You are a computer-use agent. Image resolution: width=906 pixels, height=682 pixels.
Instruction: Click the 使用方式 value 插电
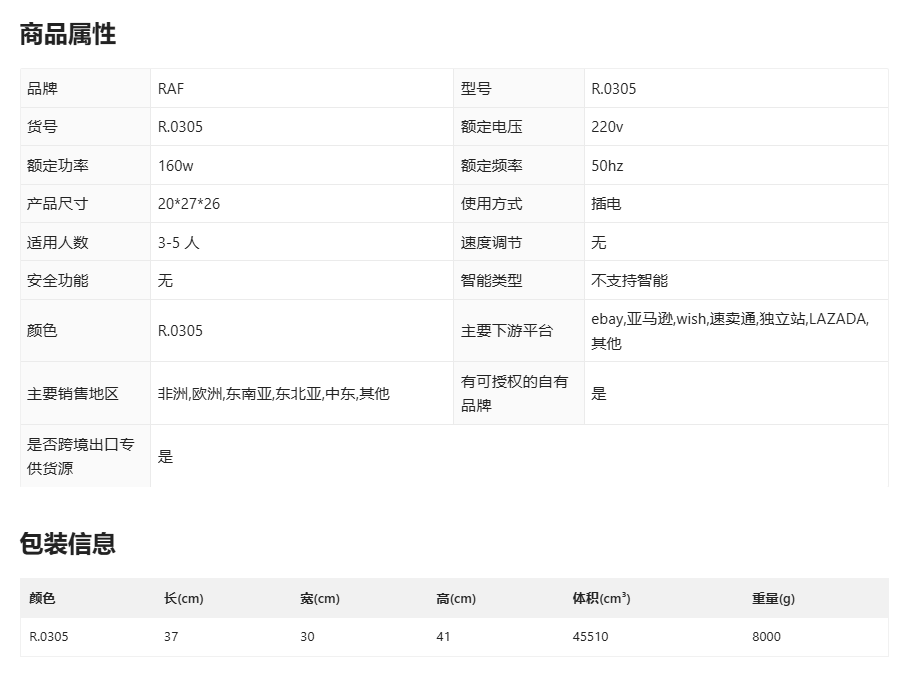point(606,204)
